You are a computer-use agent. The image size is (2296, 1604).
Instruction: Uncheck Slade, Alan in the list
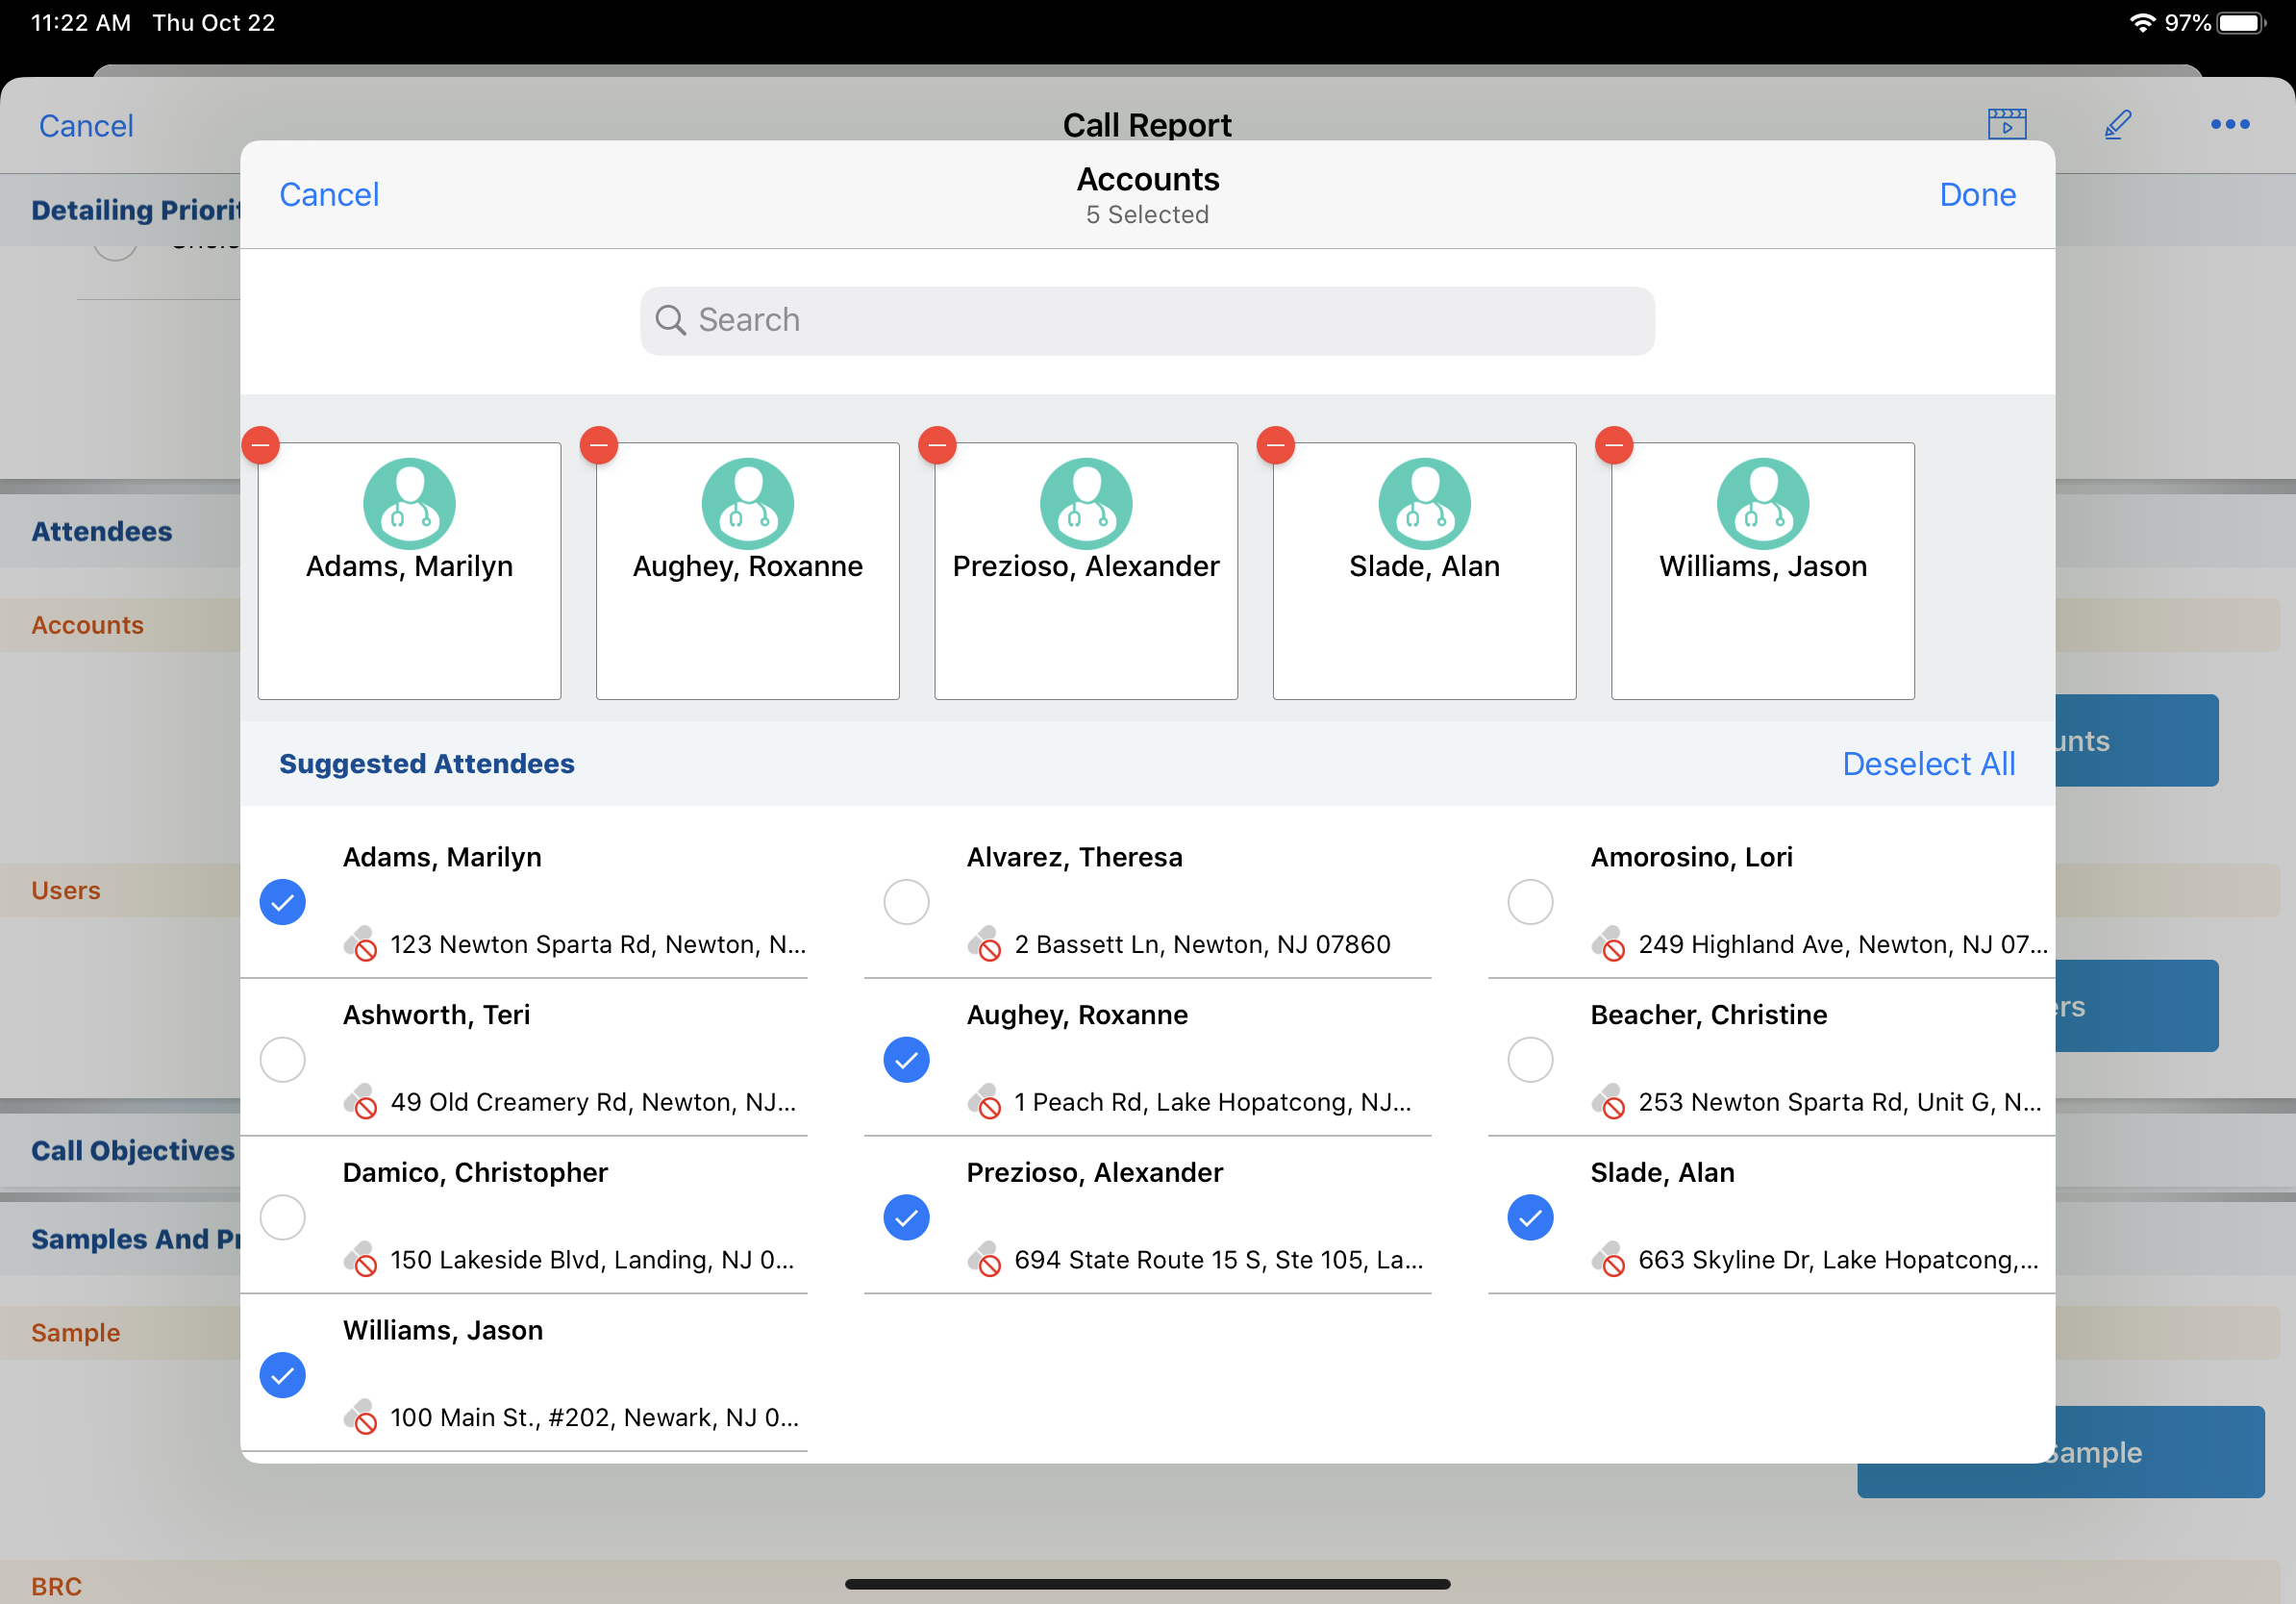(1530, 1217)
